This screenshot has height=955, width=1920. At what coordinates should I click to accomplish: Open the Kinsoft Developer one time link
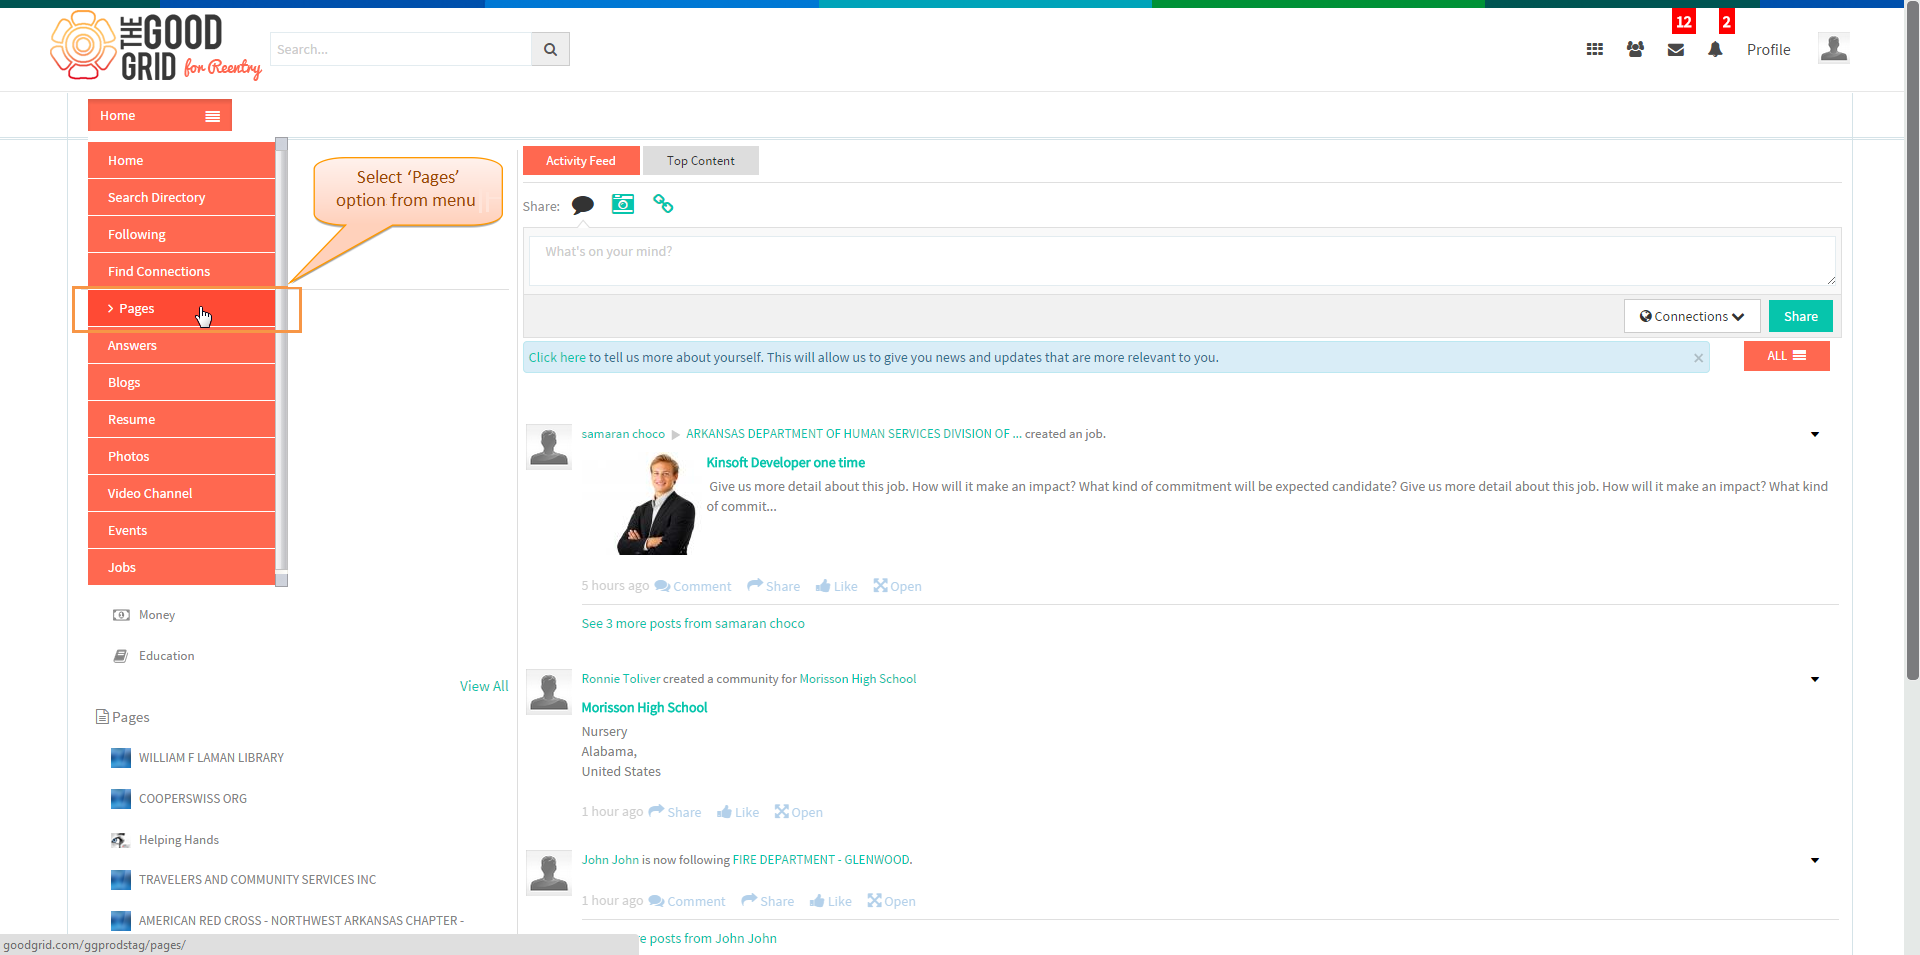point(785,462)
